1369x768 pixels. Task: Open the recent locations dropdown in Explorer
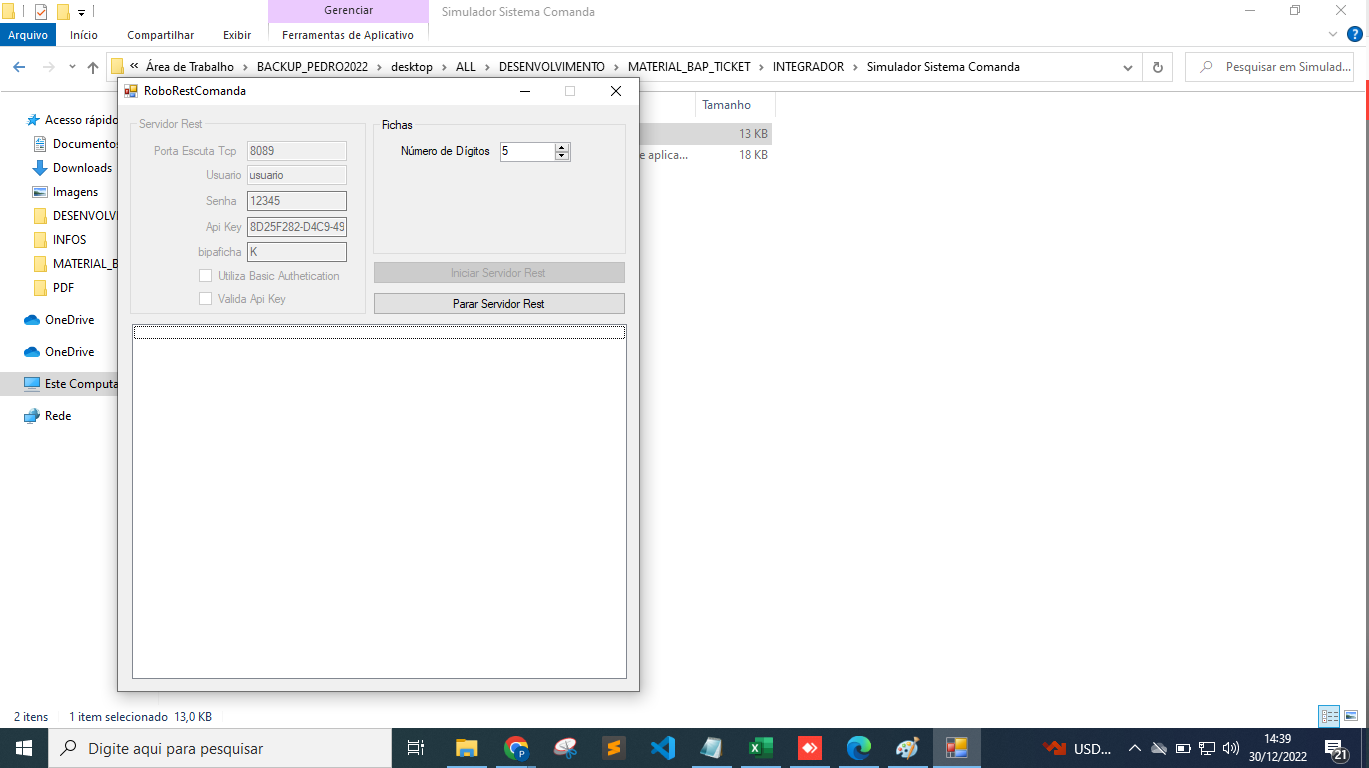pos(72,67)
